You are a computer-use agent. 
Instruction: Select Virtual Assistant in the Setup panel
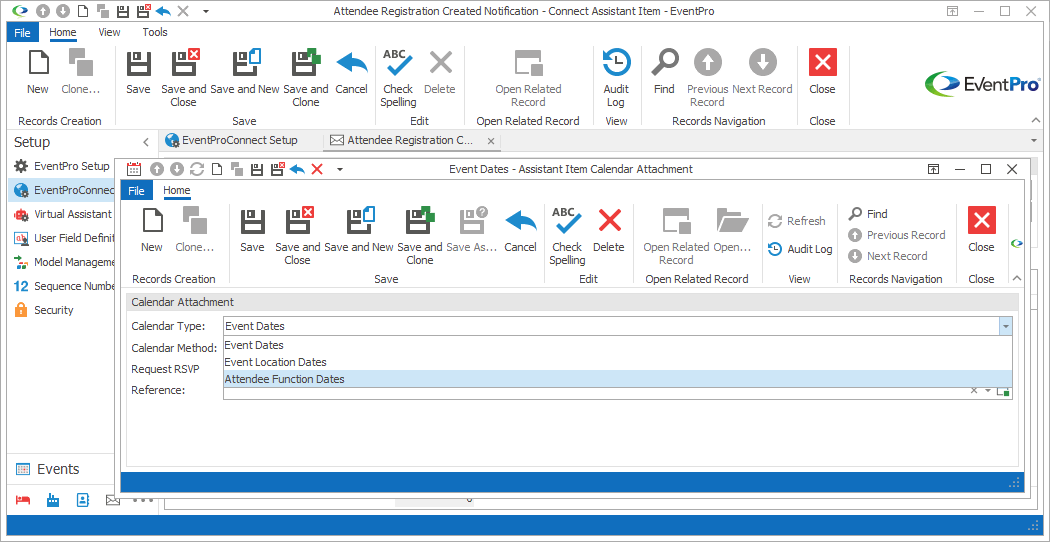(63, 214)
